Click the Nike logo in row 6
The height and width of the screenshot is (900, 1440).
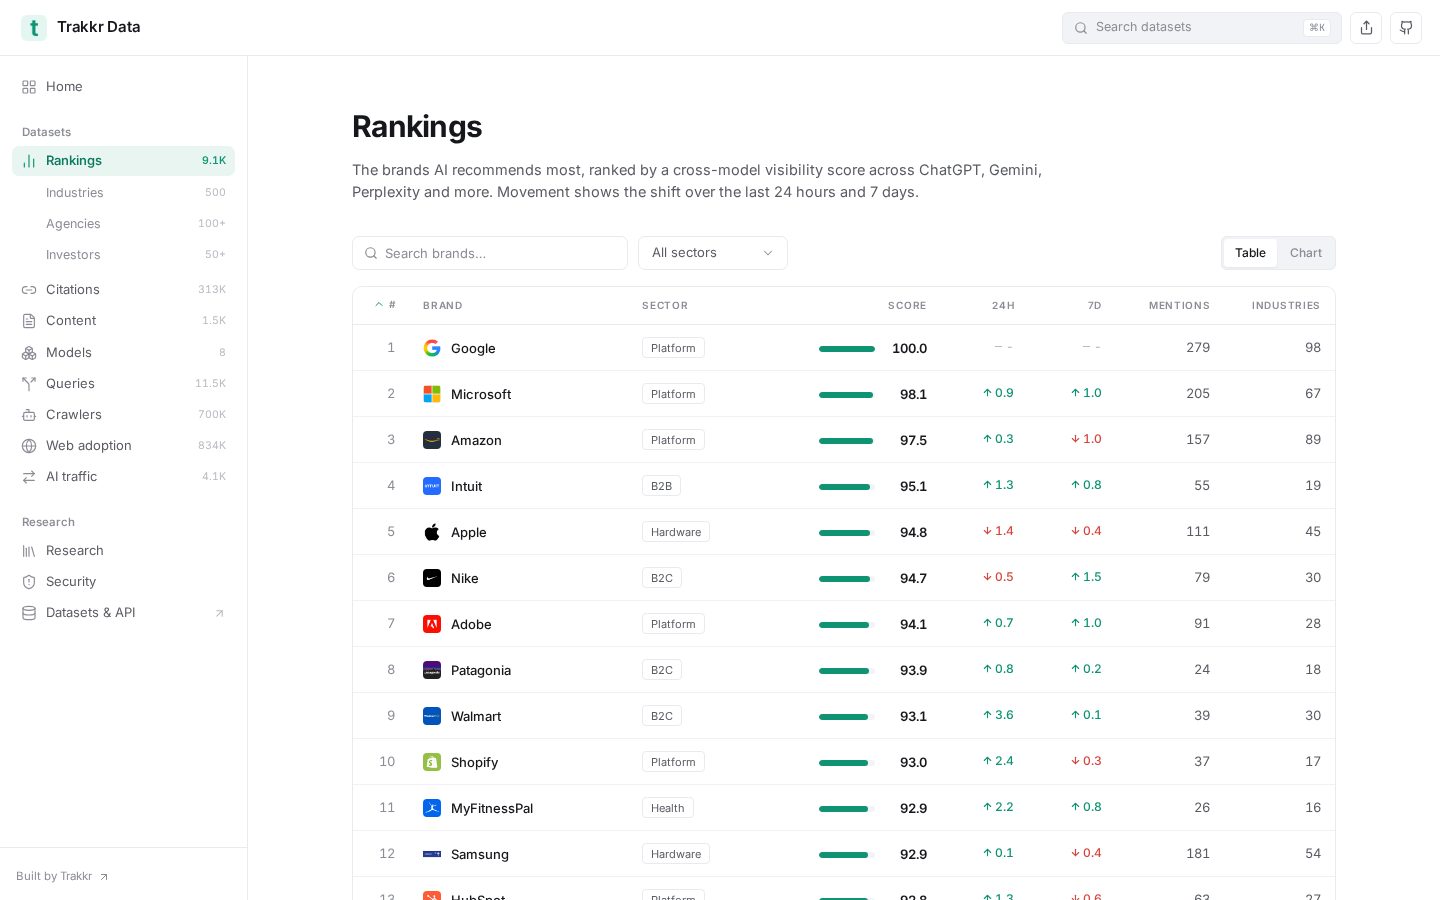tap(432, 578)
